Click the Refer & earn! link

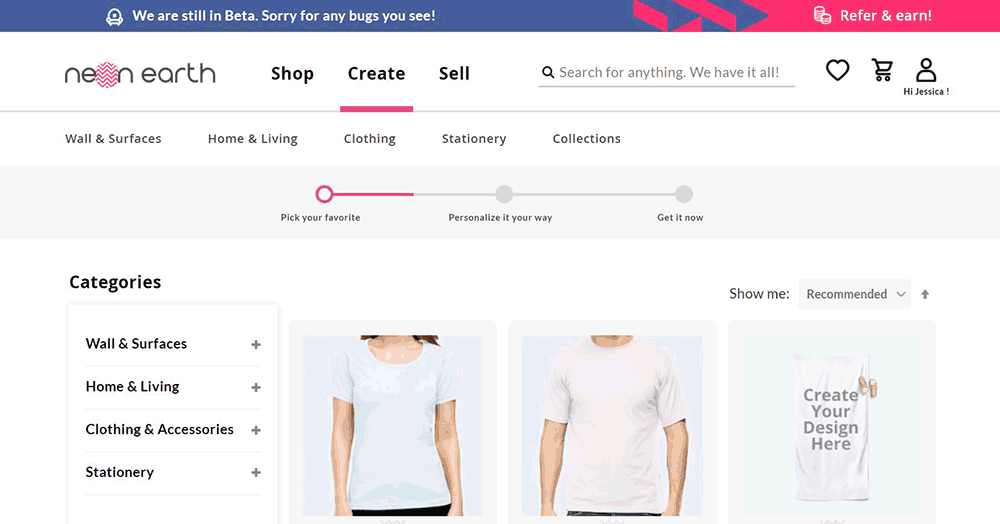pyautogui.click(x=885, y=15)
